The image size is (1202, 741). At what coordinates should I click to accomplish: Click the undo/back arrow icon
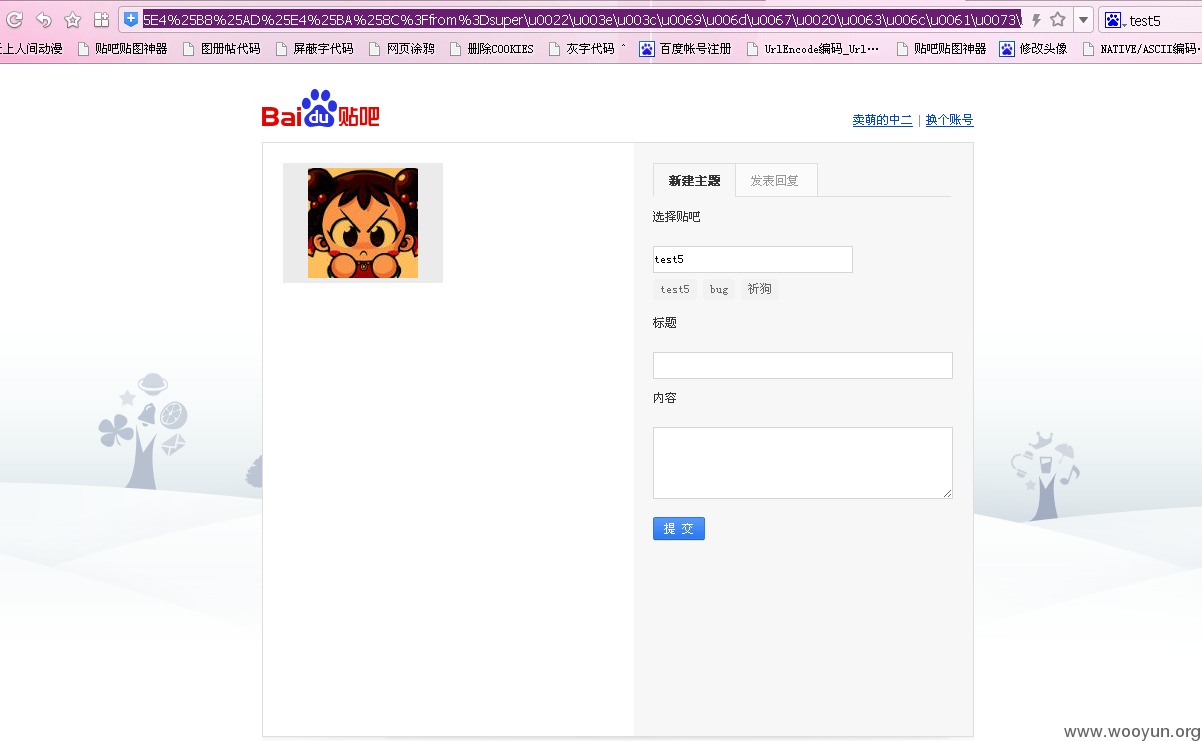(43, 19)
